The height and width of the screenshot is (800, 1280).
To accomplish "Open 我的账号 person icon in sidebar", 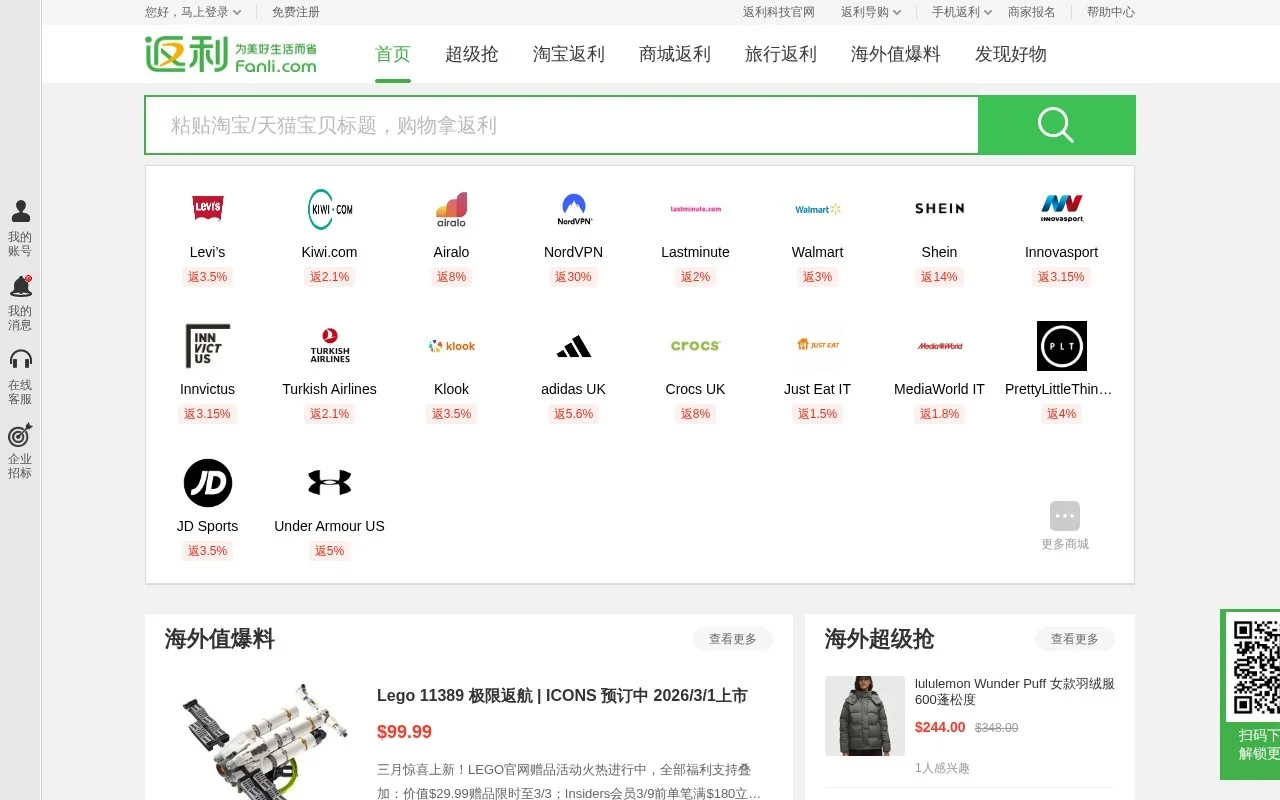I will [20, 211].
